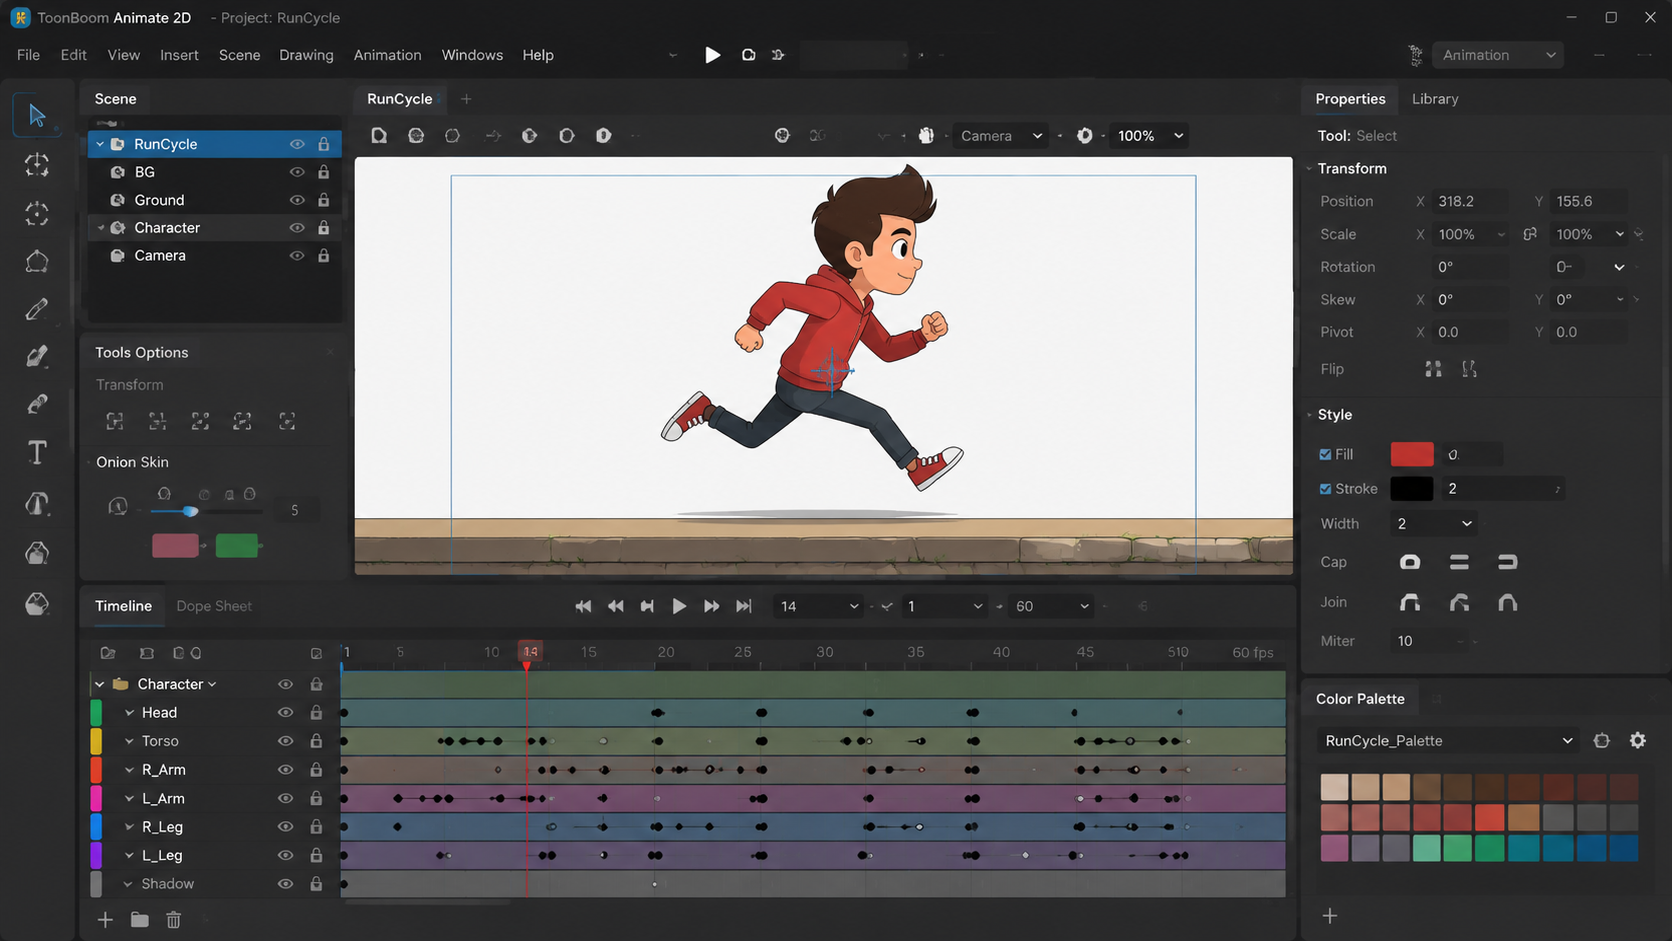Lock the R_Leg layer in timeline
This screenshot has height=941, width=1672.
click(x=316, y=827)
